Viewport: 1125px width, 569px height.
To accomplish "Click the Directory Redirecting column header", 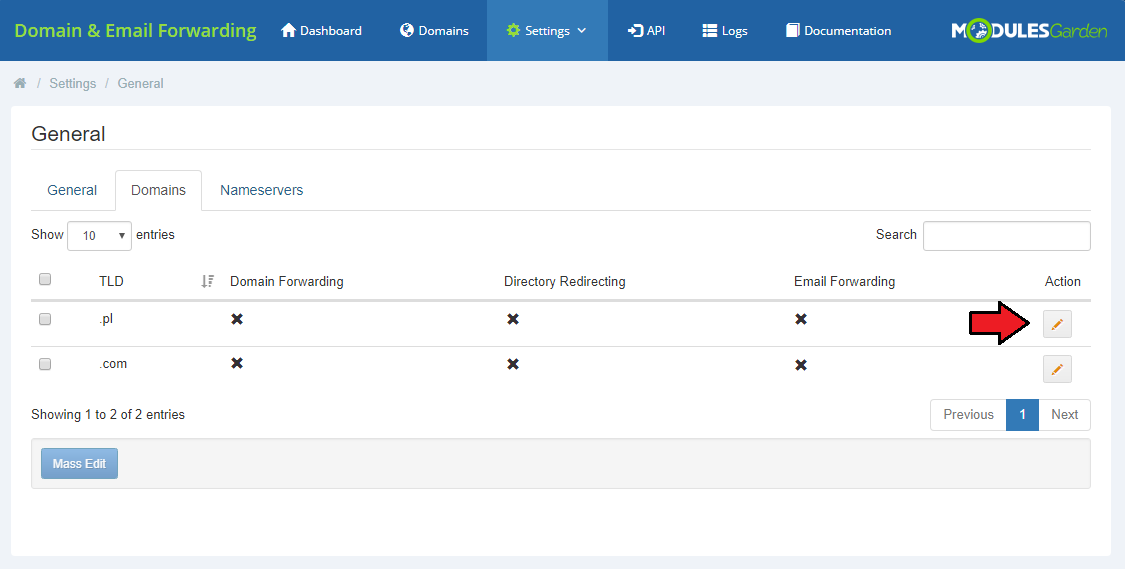I will point(565,281).
